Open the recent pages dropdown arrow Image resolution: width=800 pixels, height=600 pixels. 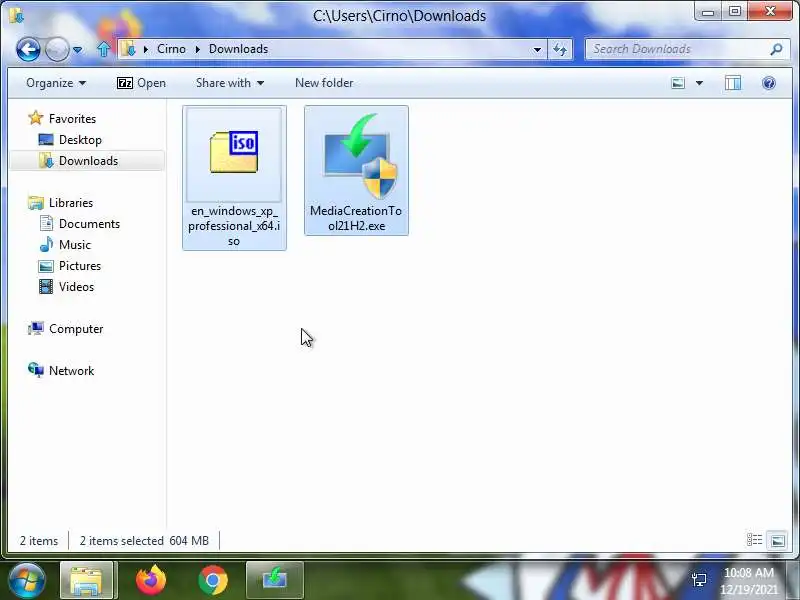(x=78, y=50)
